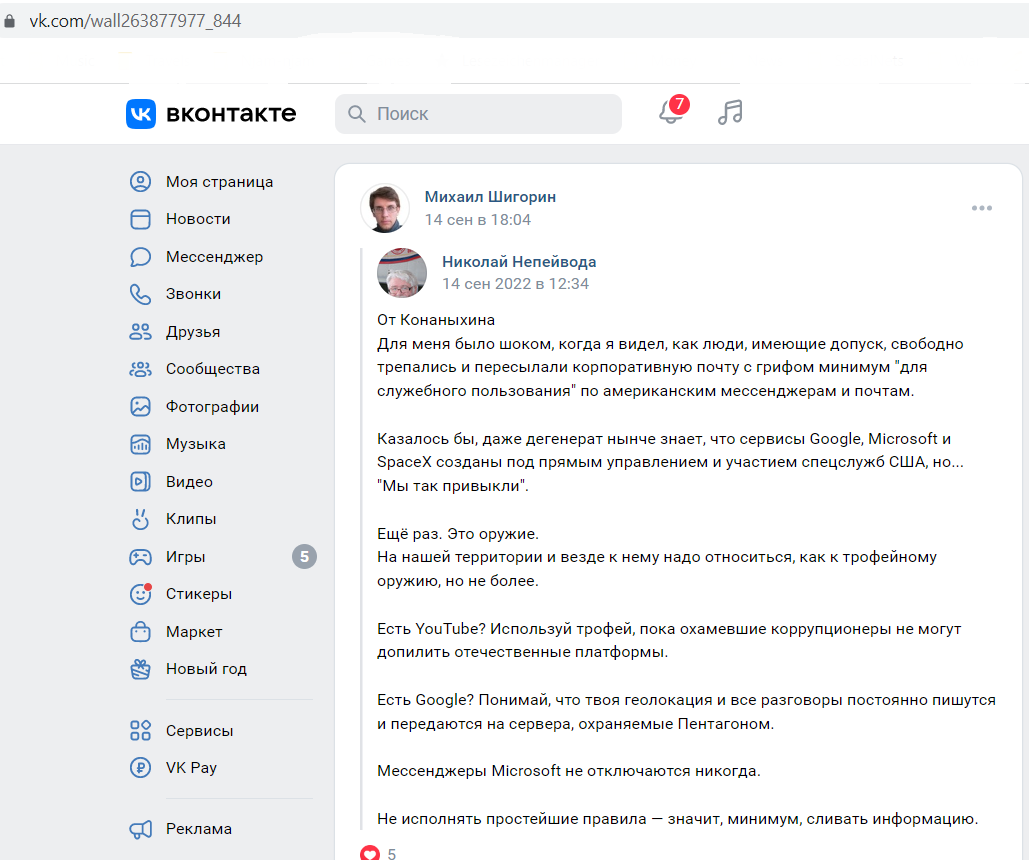Click the Стикеры smiley icon
This screenshot has width=1029, height=860.
pos(140,594)
